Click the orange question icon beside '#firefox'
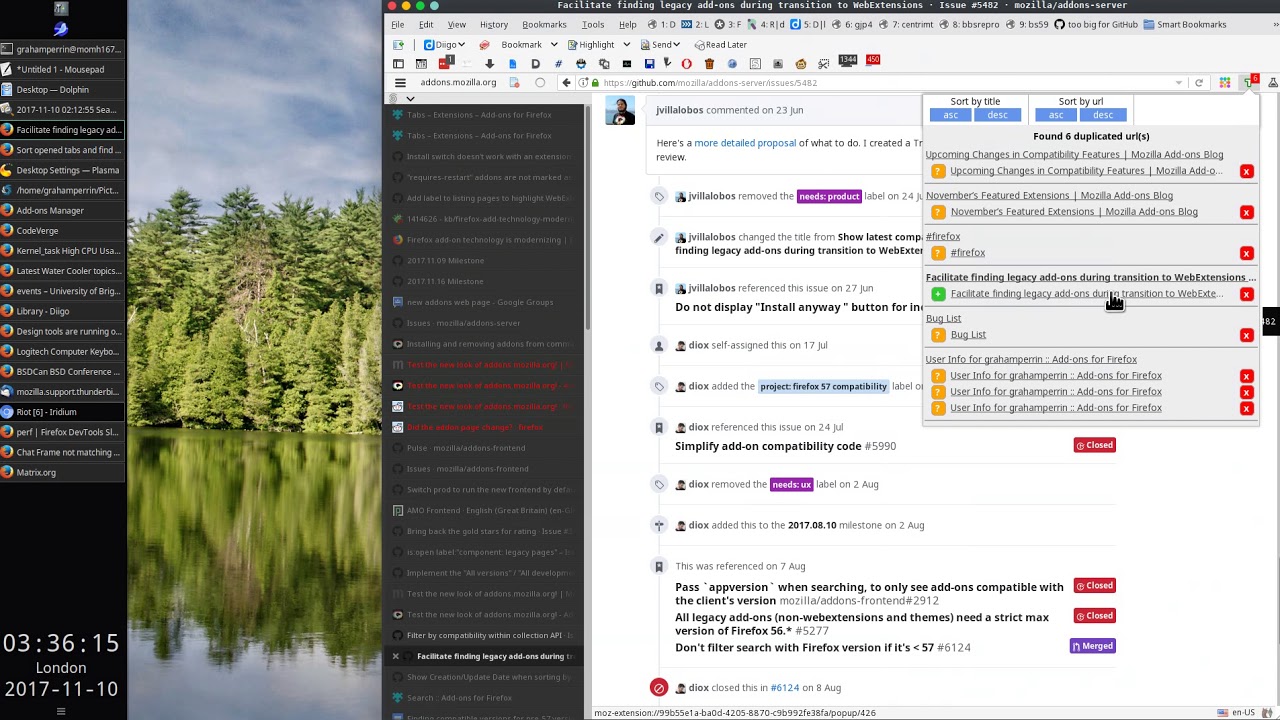This screenshot has width=1280, height=720. pos(938,253)
